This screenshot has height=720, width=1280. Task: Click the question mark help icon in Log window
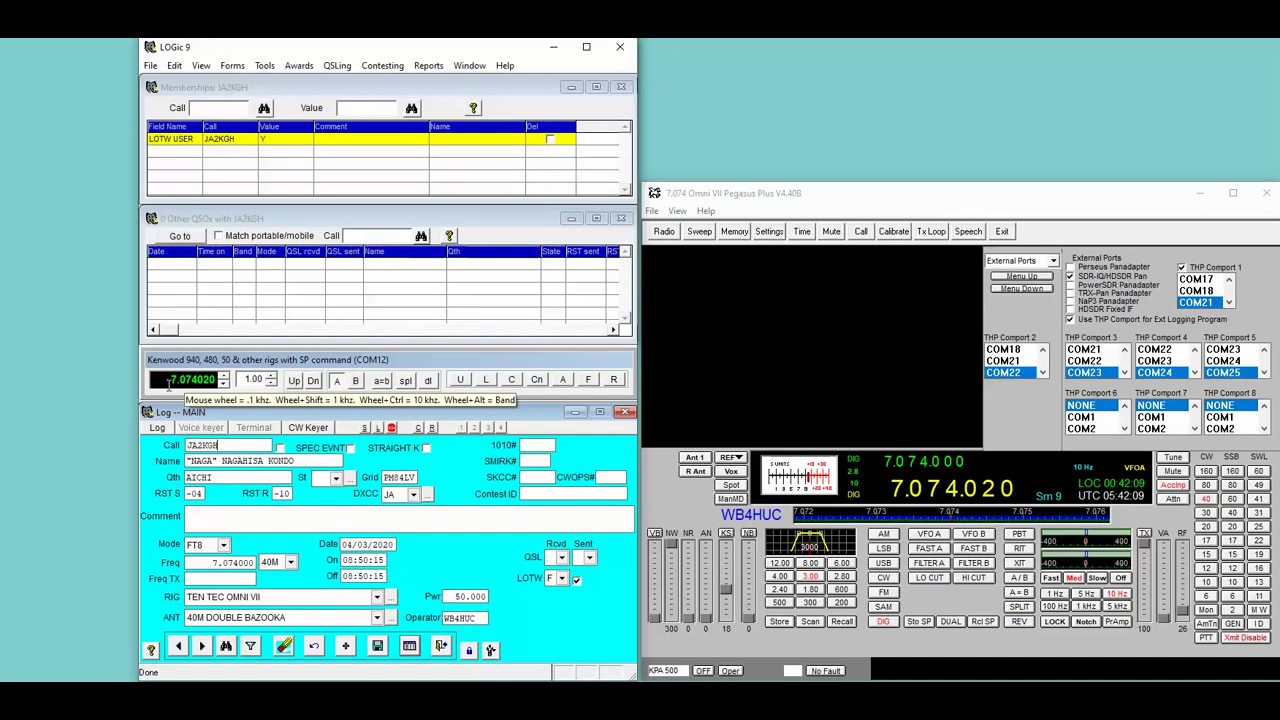[151, 651]
